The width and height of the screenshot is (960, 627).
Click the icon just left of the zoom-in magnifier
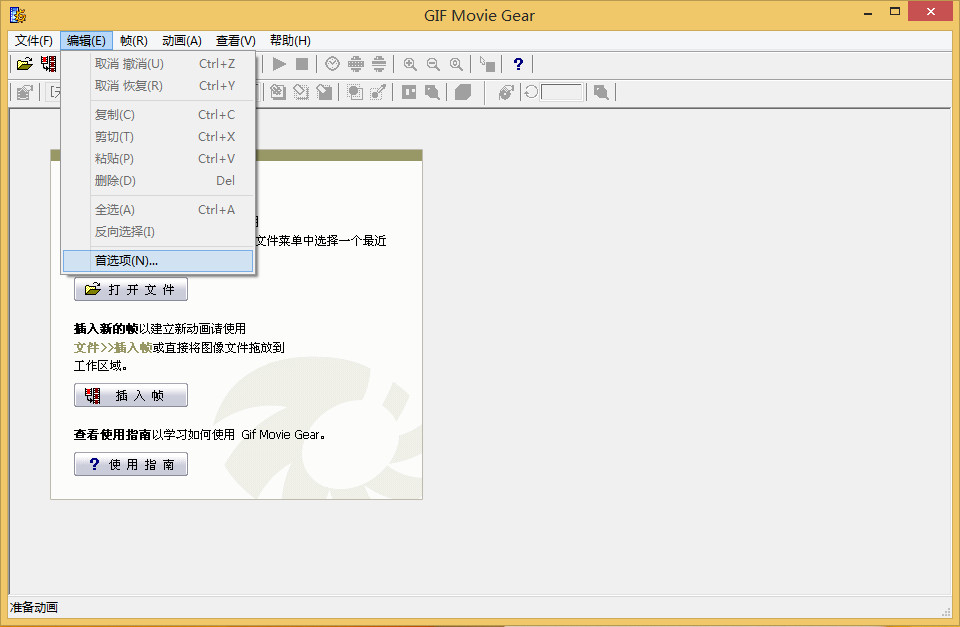pos(379,64)
